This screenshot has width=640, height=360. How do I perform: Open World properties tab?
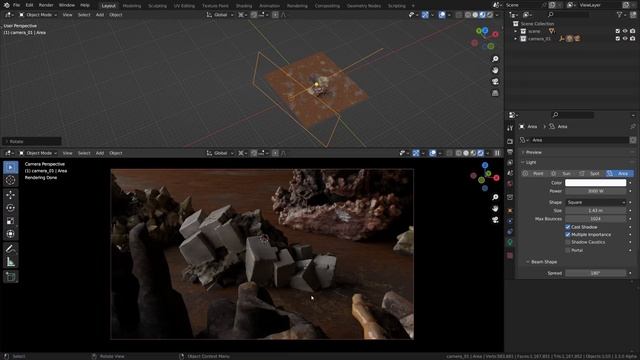click(510, 184)
